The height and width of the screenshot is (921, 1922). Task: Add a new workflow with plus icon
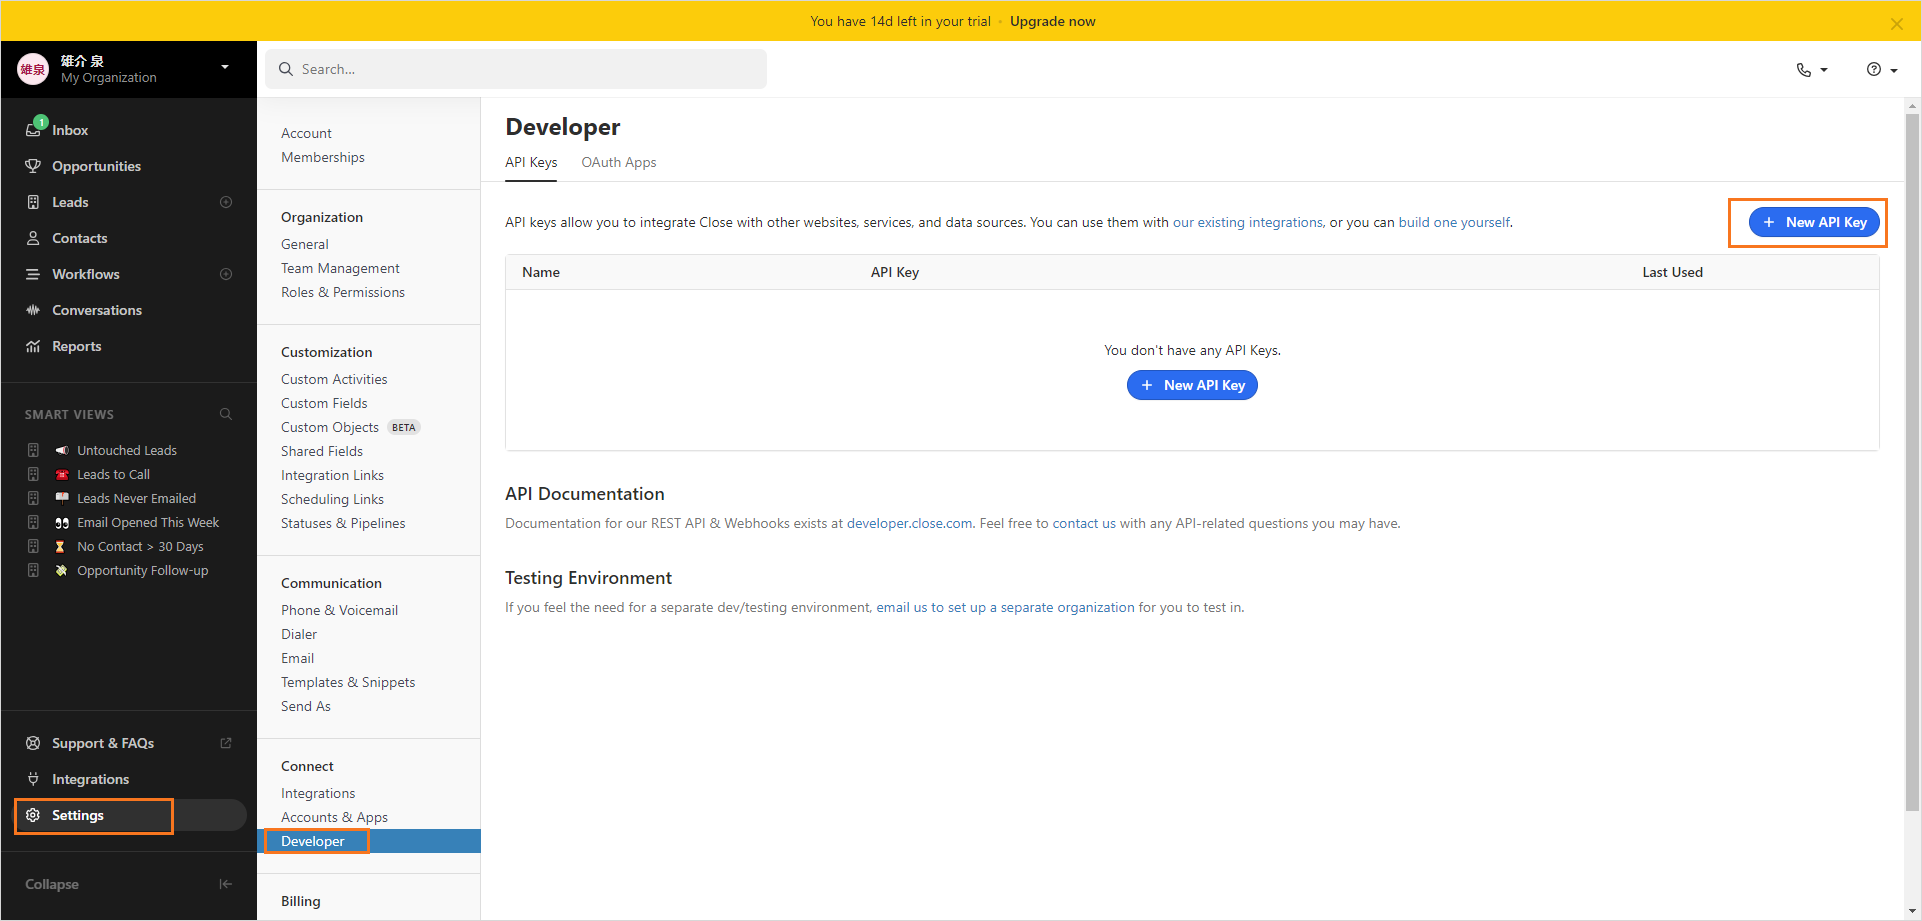(226, 274)
